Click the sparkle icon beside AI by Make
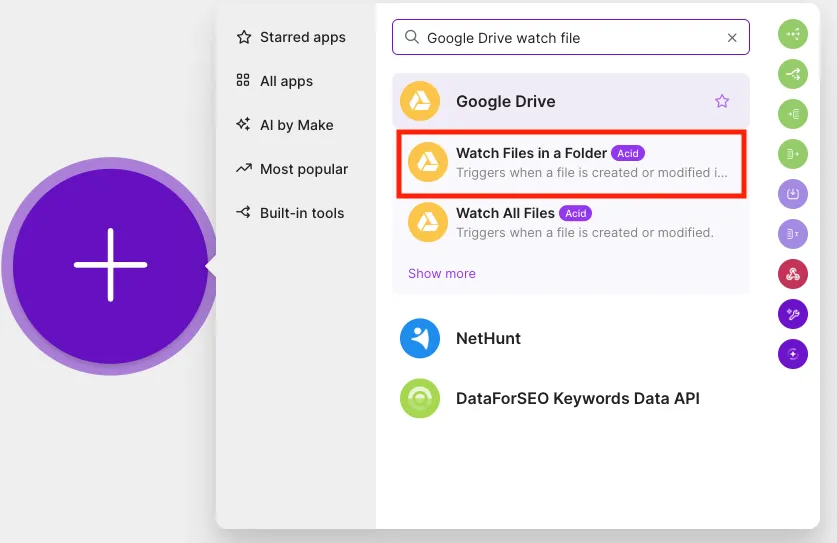Screen dimensions: 837x543 point(243,124)
